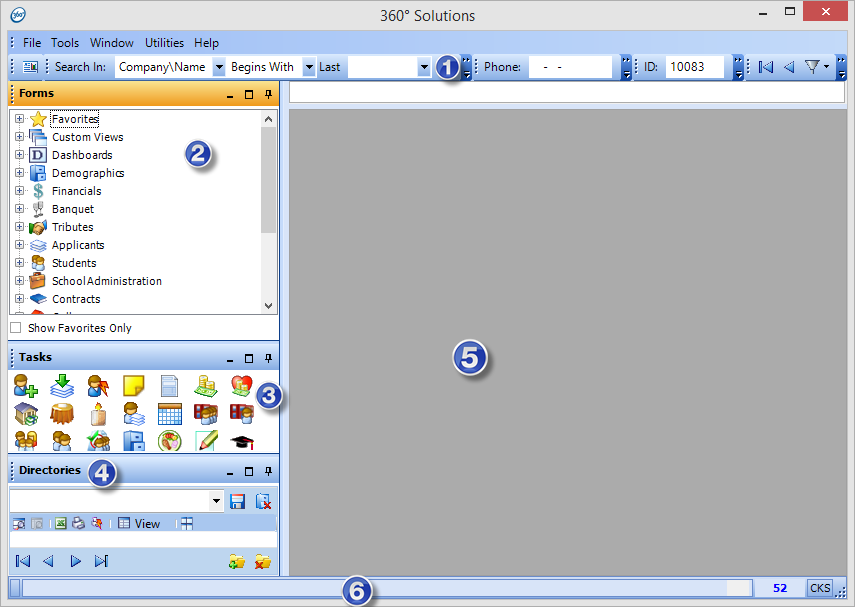The width and height of the screenshot is (855, 607).
Task: Expand the Financials tree node
Action: click(20, 190)
